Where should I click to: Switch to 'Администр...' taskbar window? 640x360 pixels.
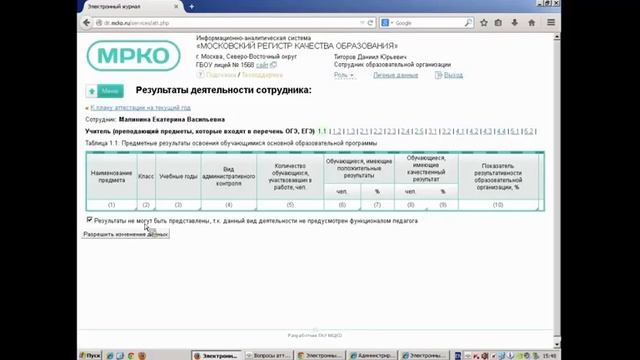click(372, 356)
